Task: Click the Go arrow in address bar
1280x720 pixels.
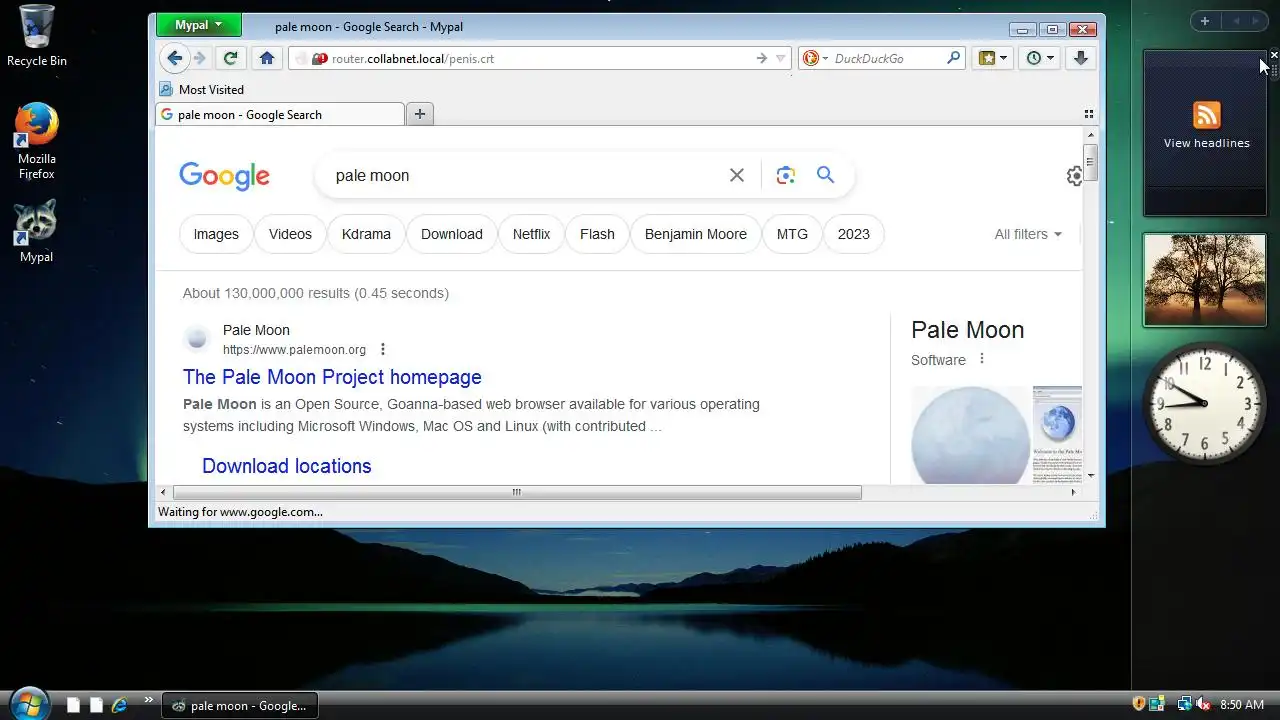Action: [762, 59]
